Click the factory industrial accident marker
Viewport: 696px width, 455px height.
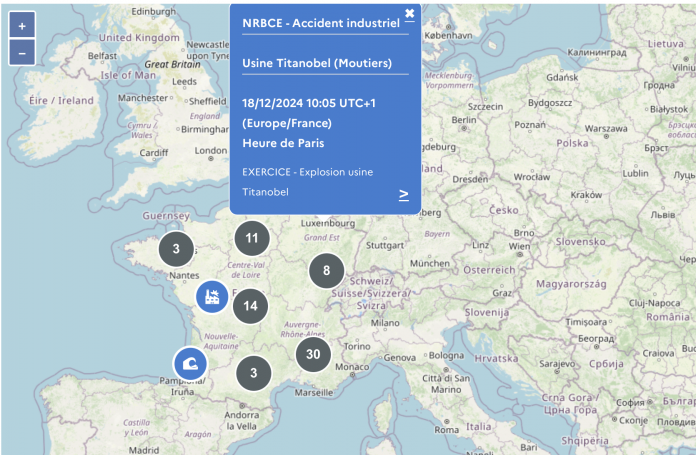click(211, 296)
